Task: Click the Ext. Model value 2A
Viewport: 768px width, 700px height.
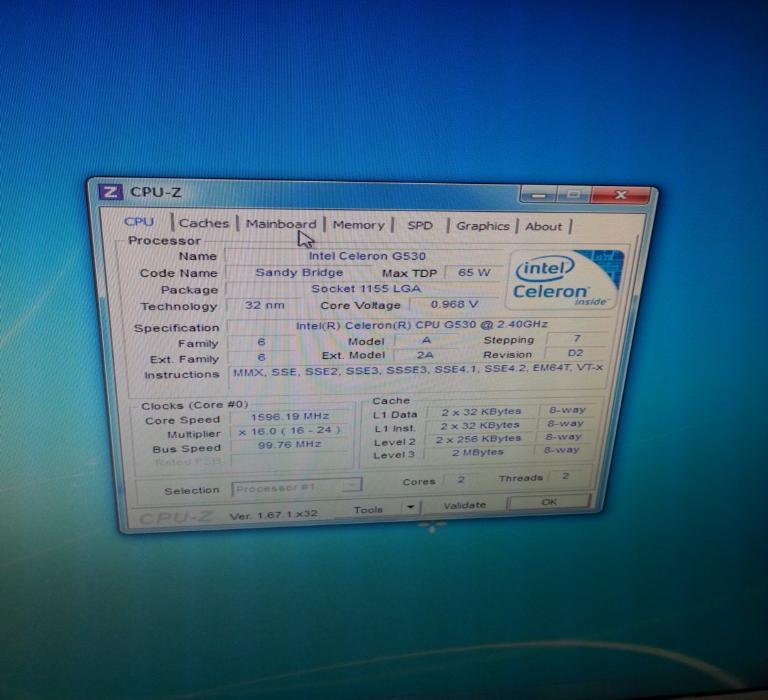Action: click(x=425, y=355)
